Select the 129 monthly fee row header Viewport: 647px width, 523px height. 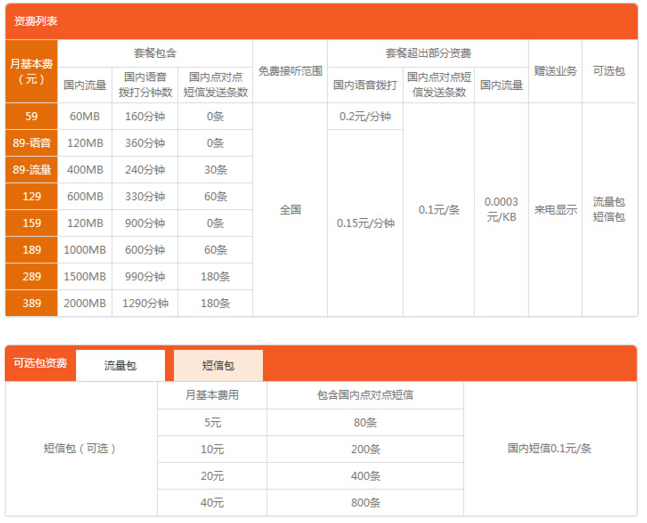pos(31,196)
